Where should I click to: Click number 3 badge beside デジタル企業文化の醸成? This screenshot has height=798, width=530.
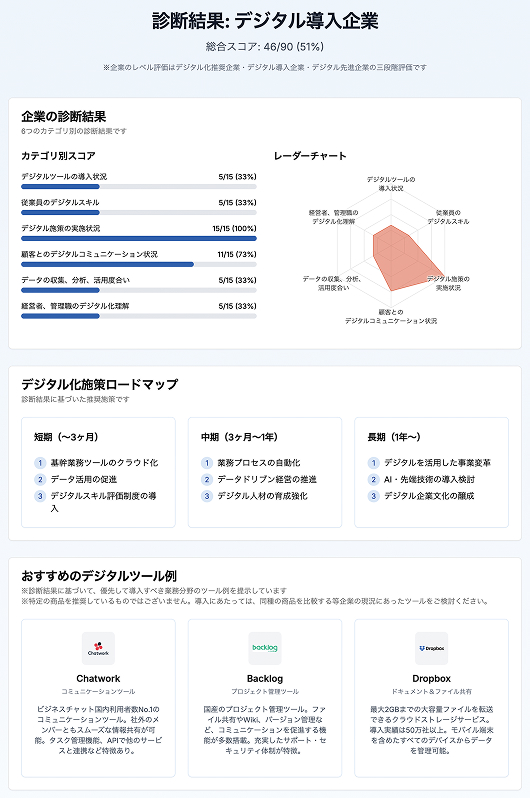coord(373,496)
